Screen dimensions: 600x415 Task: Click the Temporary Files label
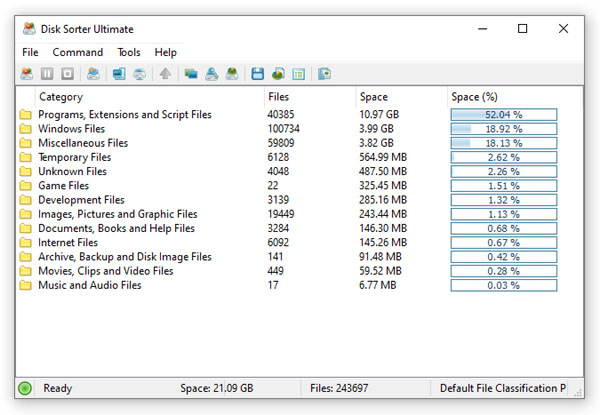(75, 157)
